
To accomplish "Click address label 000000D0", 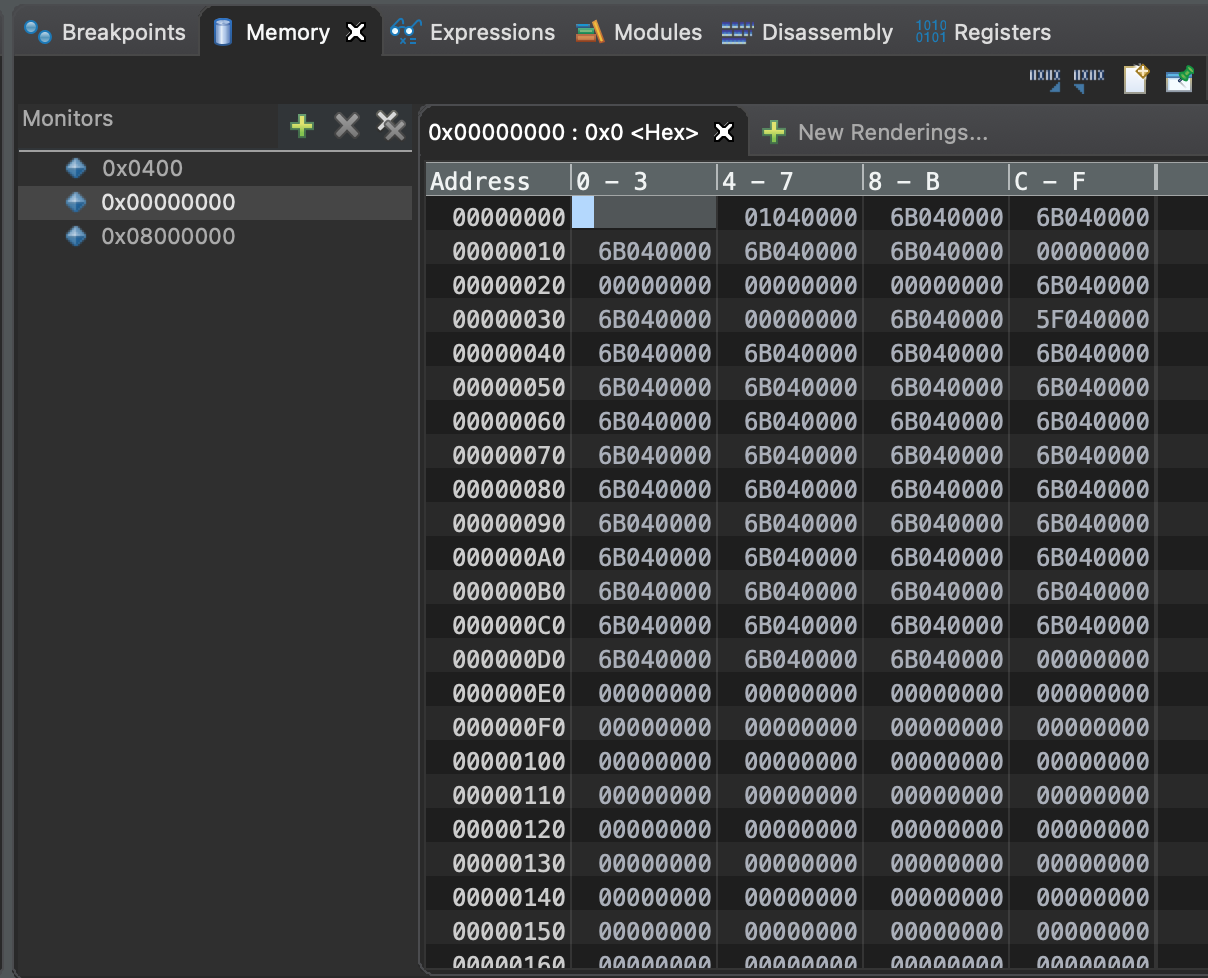I will point(508,659).
